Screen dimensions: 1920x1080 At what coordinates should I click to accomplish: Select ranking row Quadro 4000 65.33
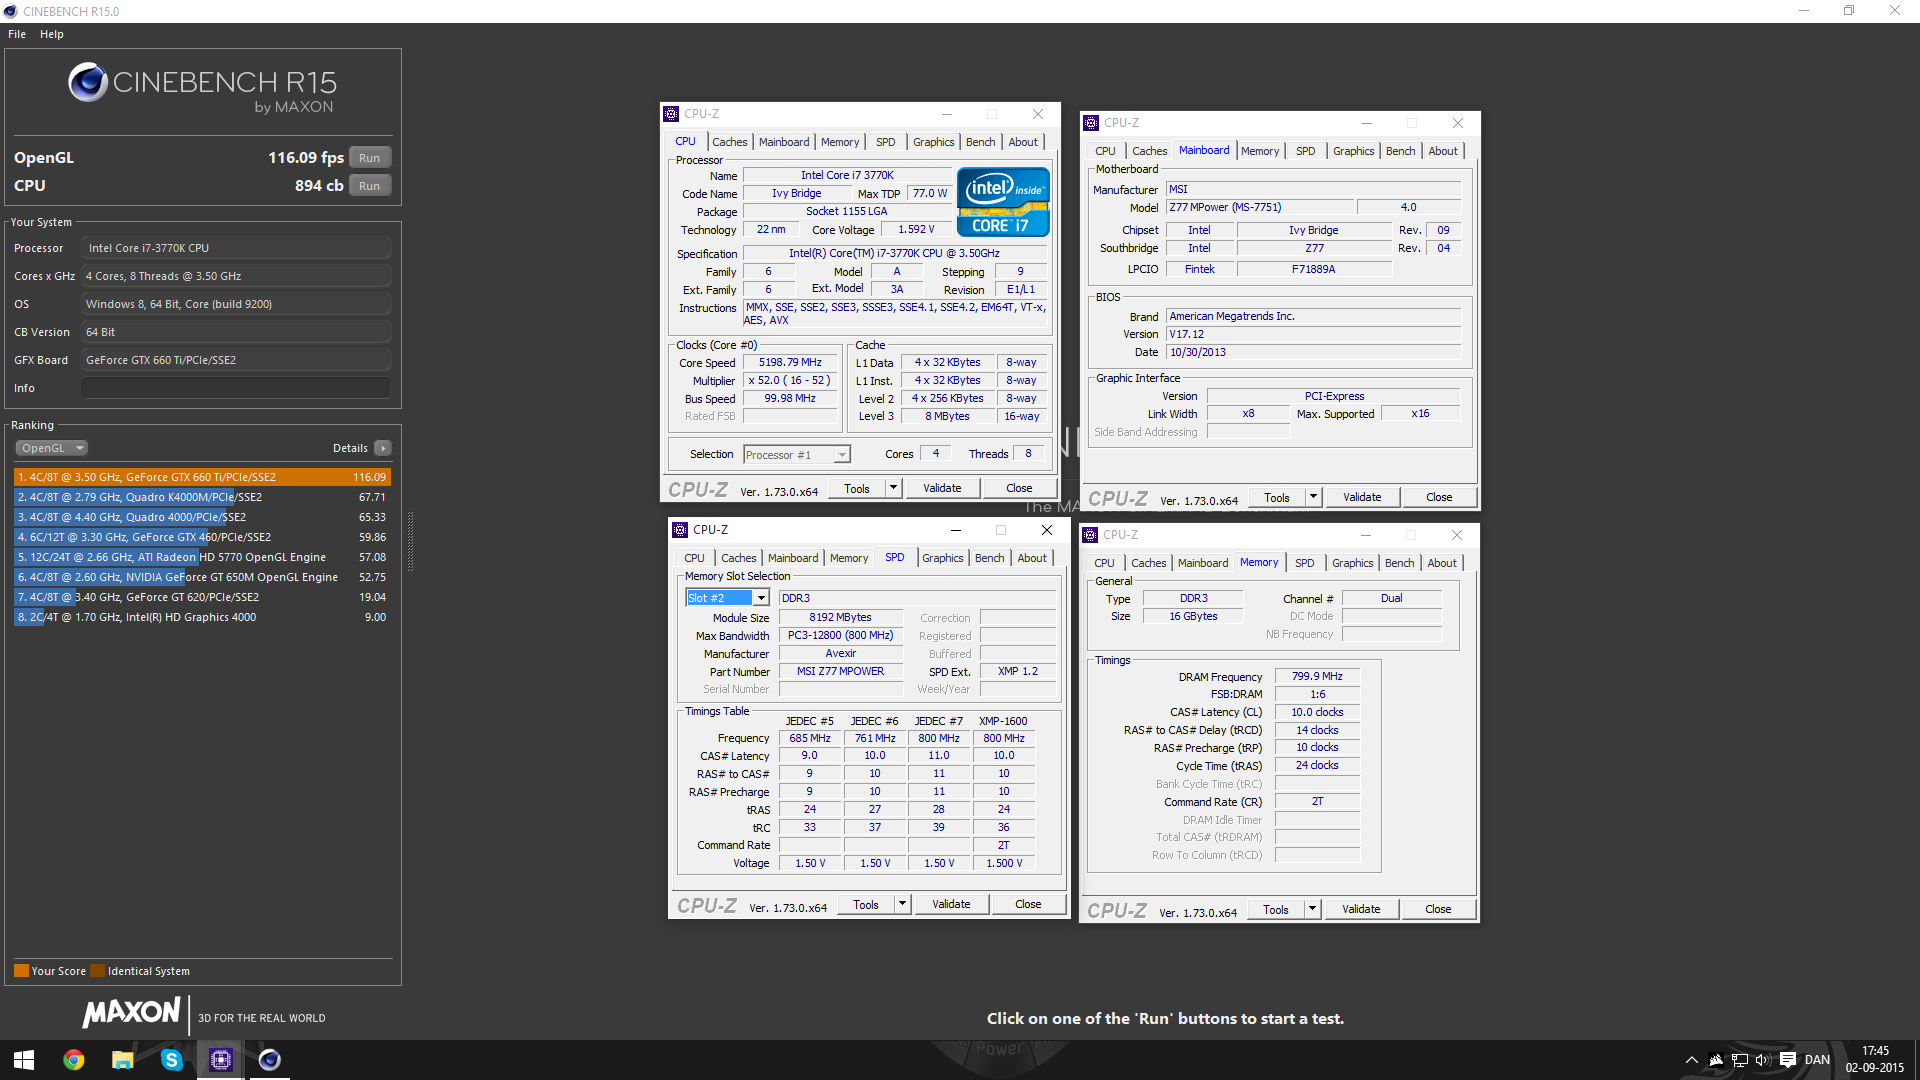coord(202,517)
